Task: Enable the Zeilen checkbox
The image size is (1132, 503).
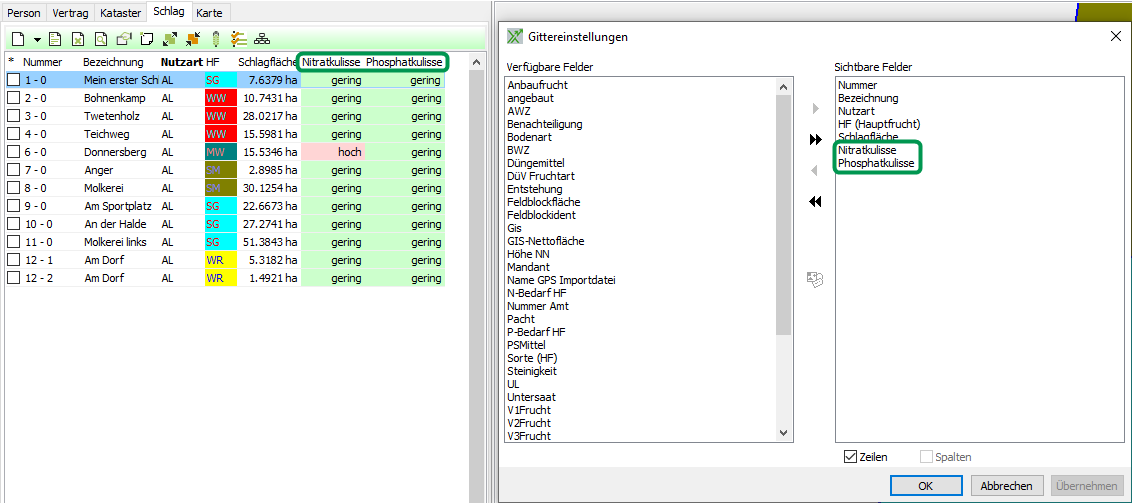Action: 850,457
